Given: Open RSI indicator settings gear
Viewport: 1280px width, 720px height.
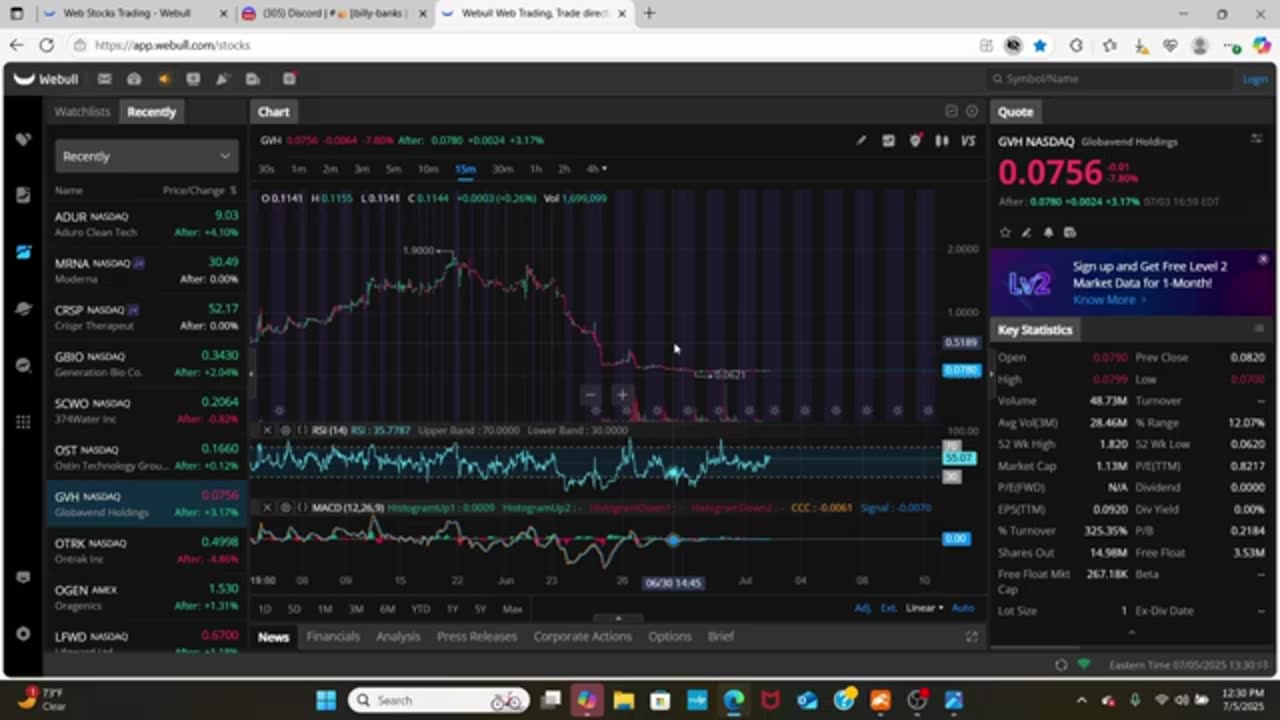Looking at the screenshot, I should [x=285, y=430].
